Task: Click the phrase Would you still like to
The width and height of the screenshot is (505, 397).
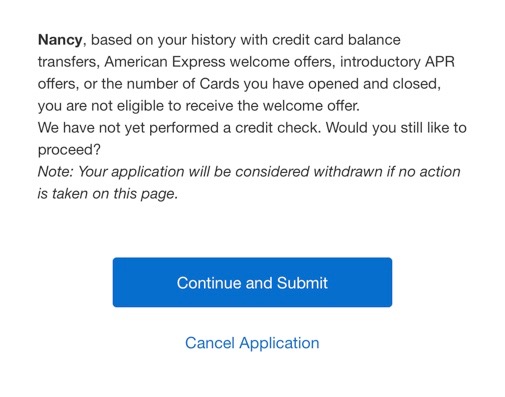Action: coord(396,128)
